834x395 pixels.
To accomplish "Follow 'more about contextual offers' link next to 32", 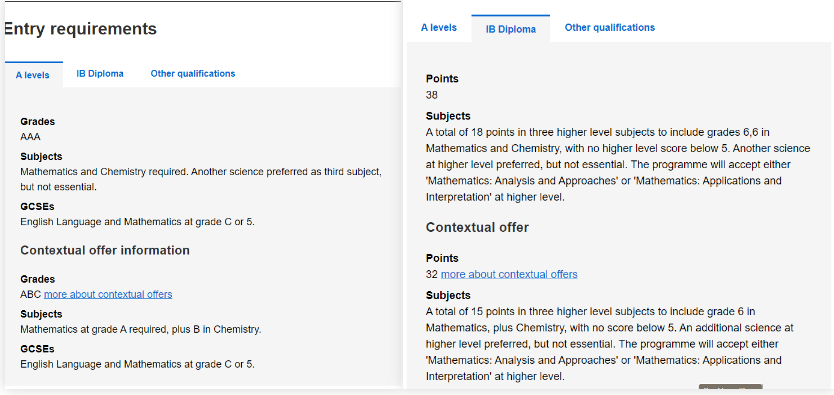I will point(509,274).
